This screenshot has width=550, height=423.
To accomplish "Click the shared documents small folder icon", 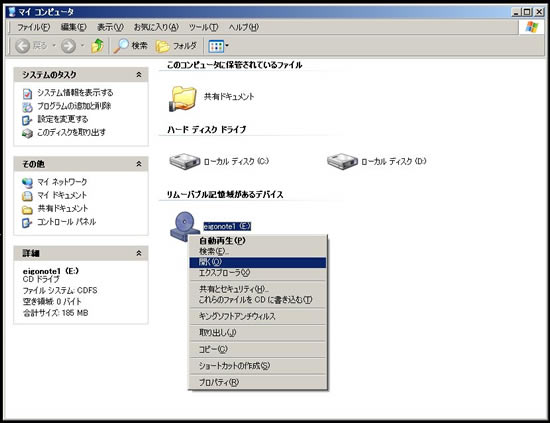I will tap(27, 209).
